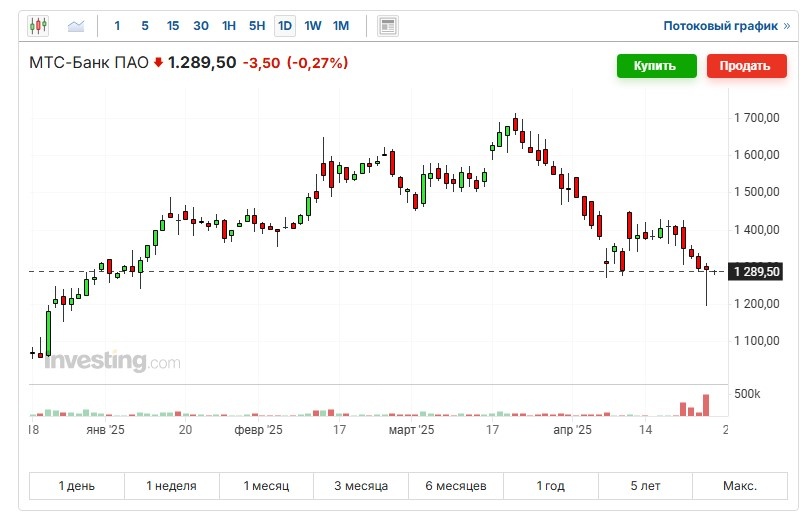Choose the 5H interval

(257, 26)
